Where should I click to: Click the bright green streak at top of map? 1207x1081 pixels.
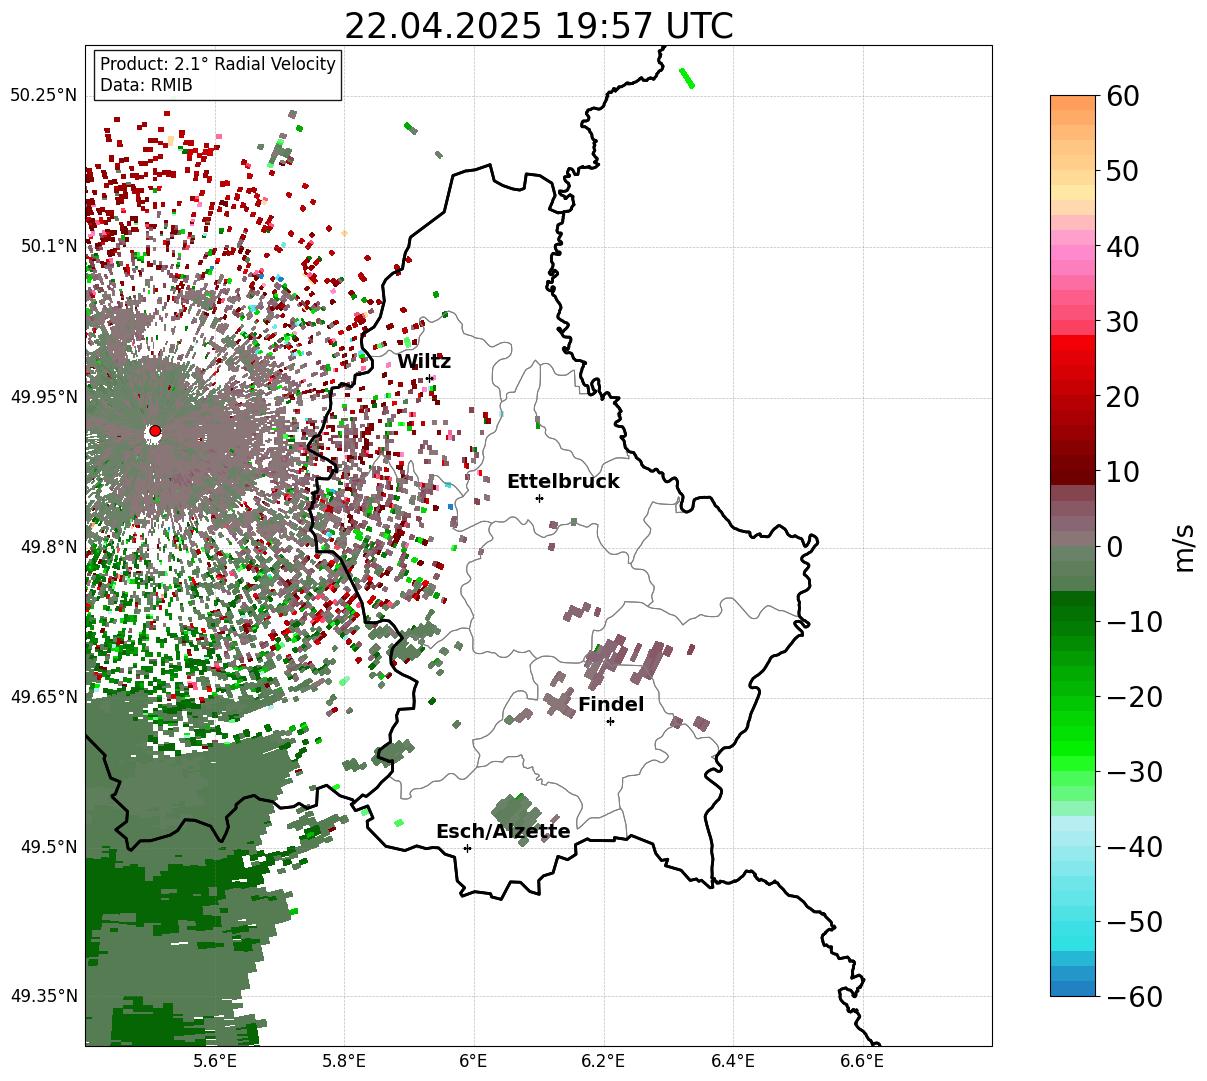(687, 78)
